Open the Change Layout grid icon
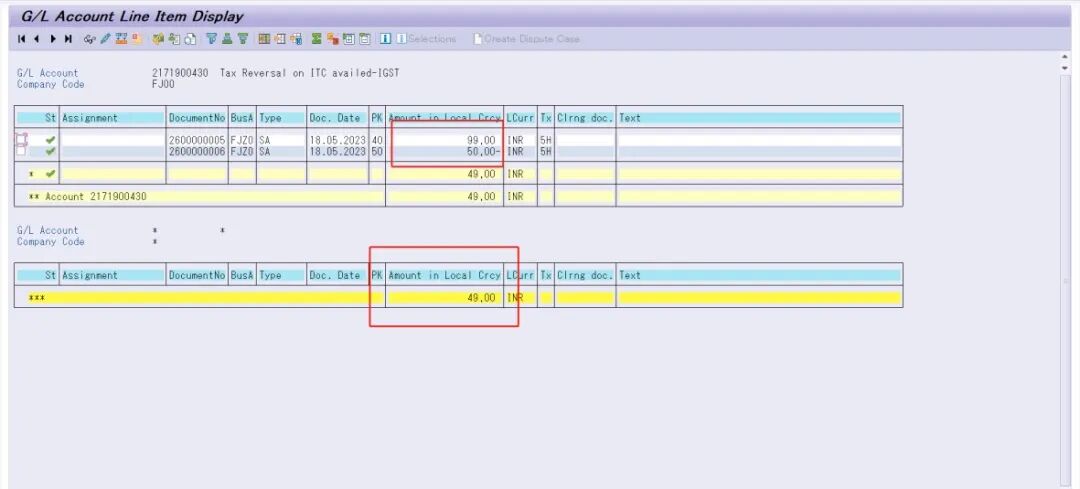Screen dimensions: 1080x489 [262, 39]
